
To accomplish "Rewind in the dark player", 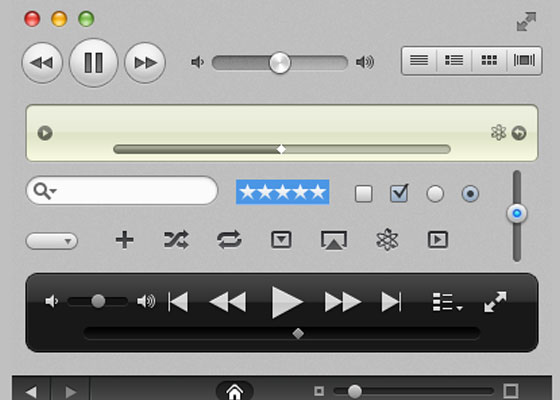I will coord(228,302).
